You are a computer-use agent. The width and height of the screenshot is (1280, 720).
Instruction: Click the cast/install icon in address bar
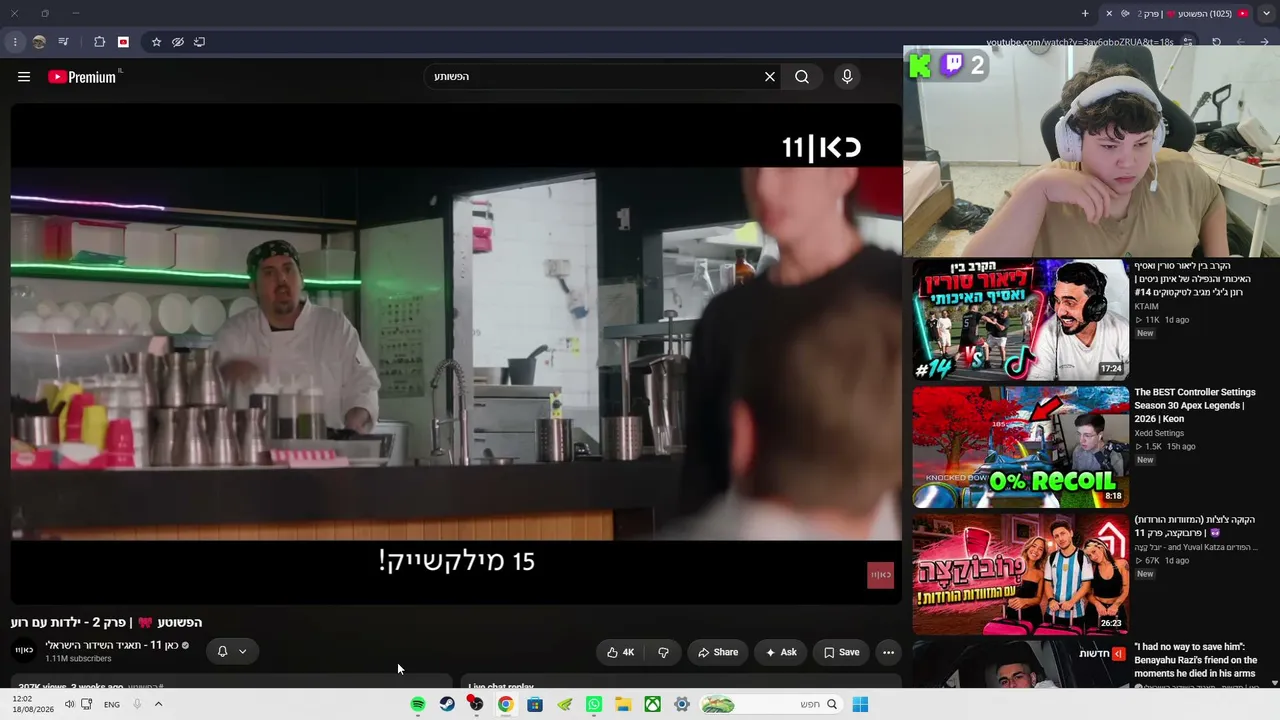point(199,42)
